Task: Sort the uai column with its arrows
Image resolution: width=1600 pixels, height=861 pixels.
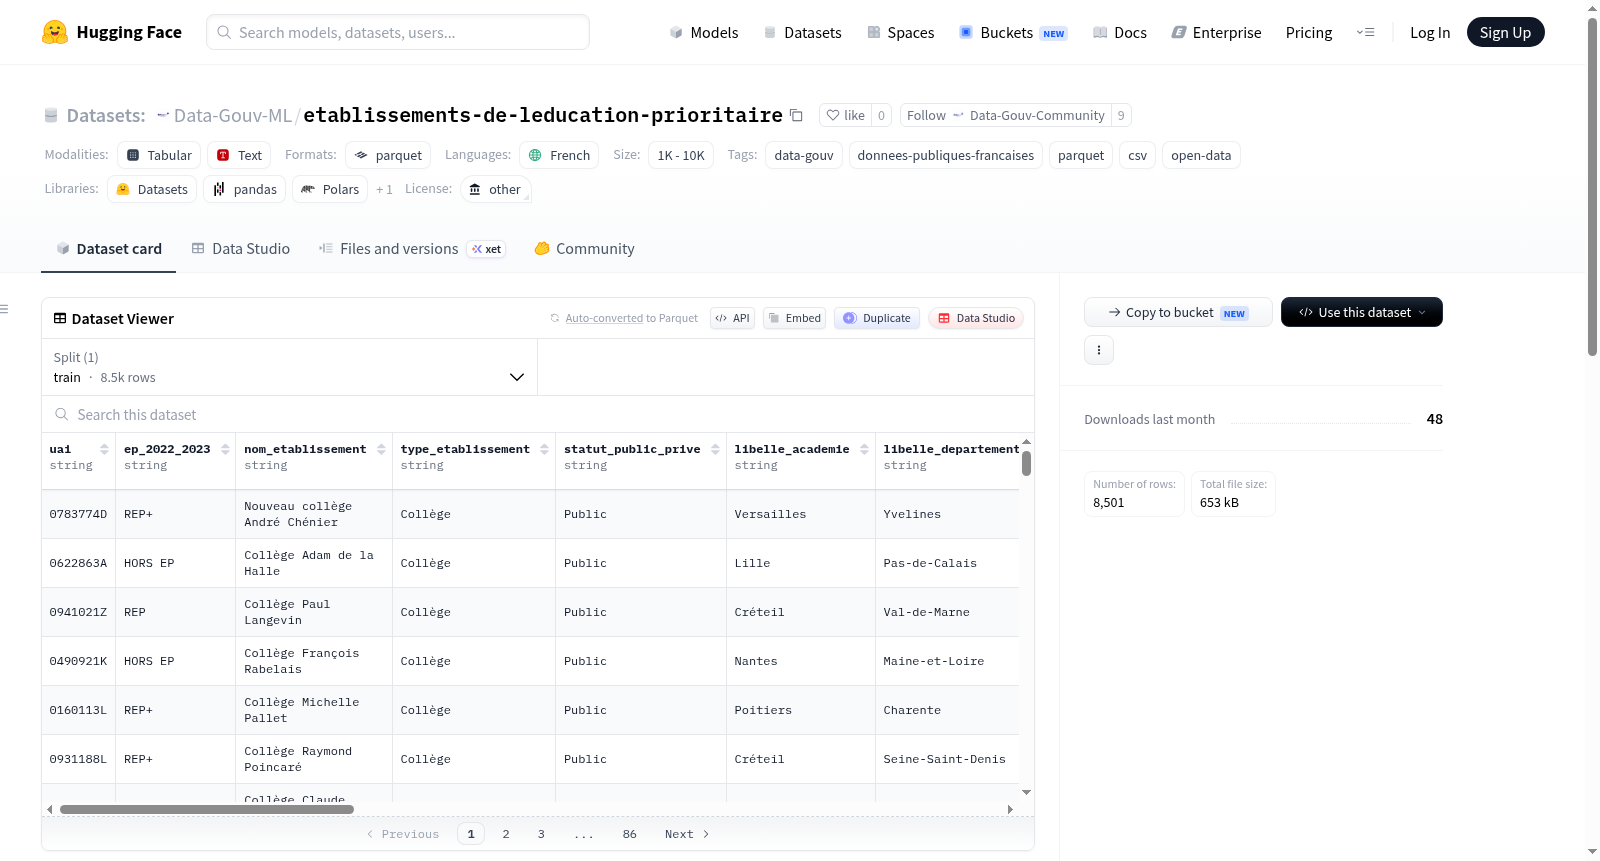Action: coord(104,449)
